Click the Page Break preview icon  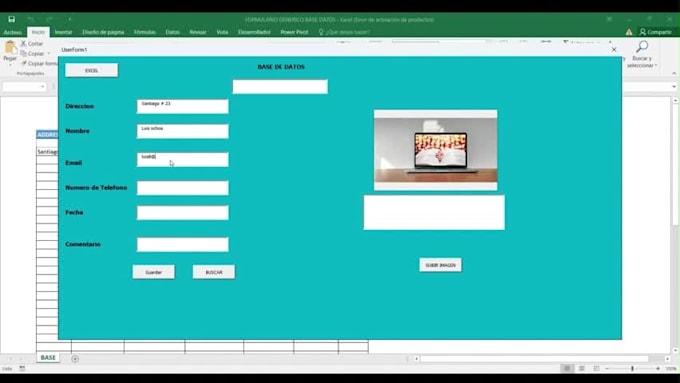pos(596,368)
